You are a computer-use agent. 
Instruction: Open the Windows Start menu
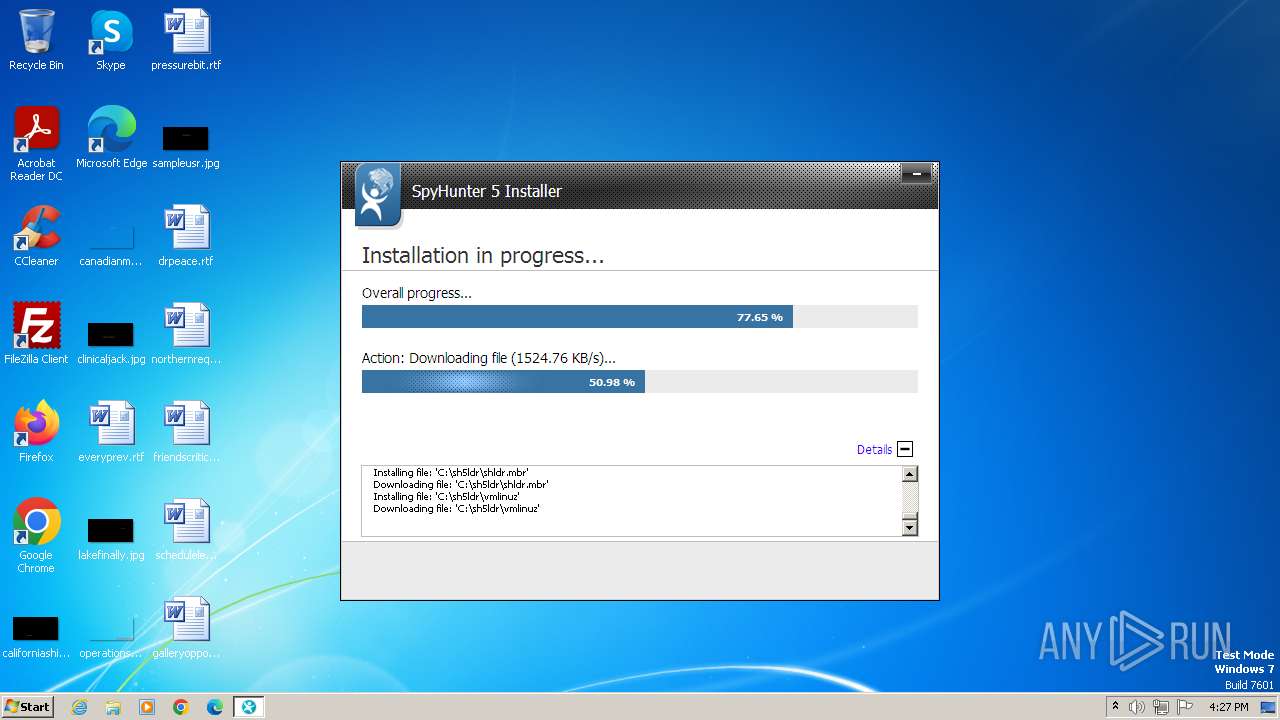pos(27,707)
